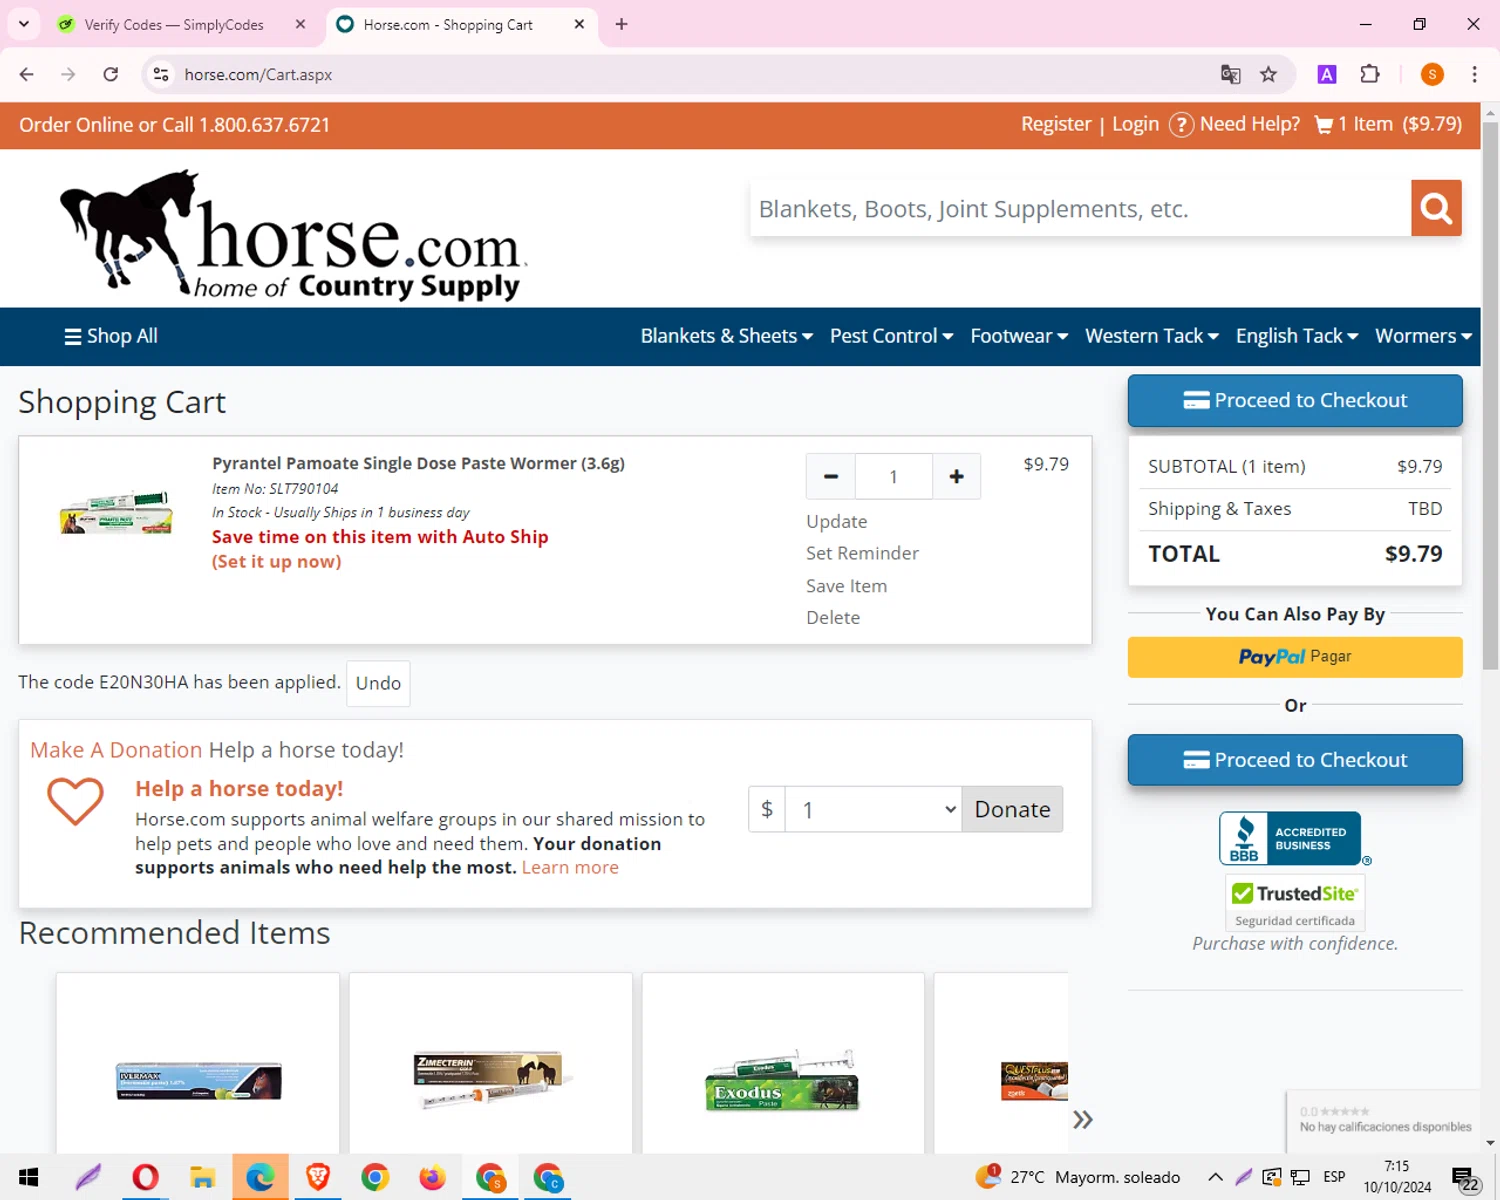Click the Pyrantel Pamoate wormer product thumbnail
The height and width of the screenshot is (1200, 1500).
tap(116, 513)
